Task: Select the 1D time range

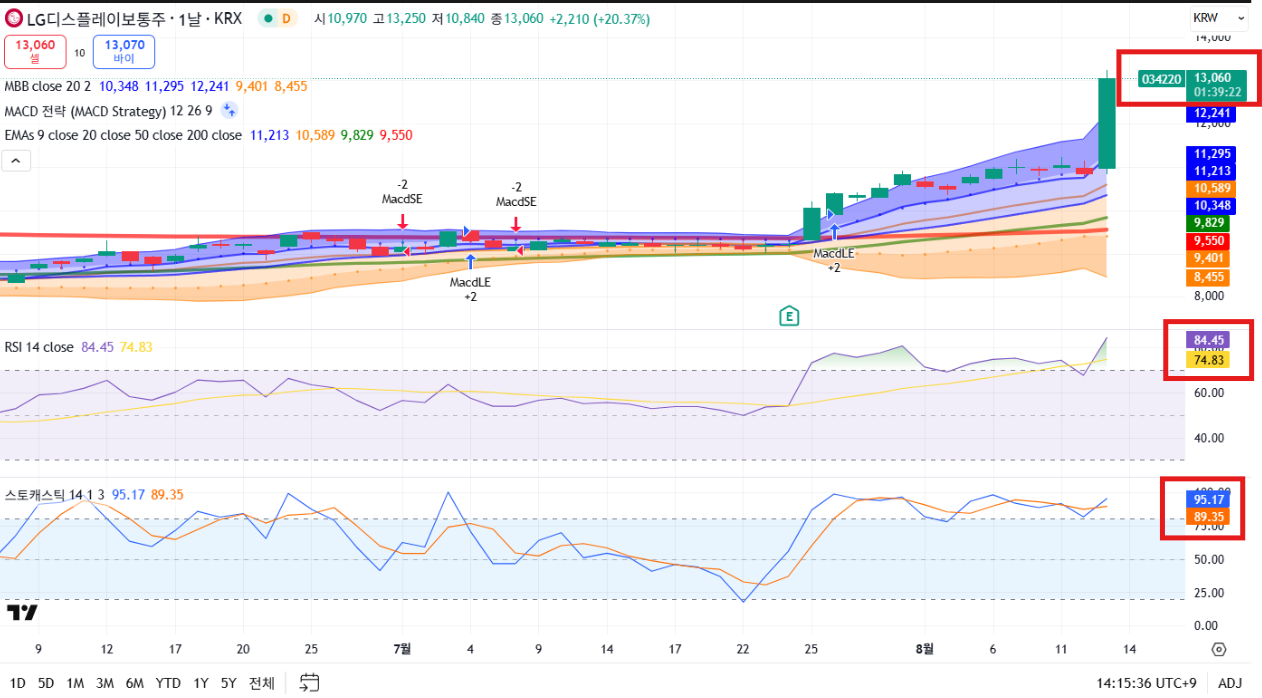Action: point(18,683)
